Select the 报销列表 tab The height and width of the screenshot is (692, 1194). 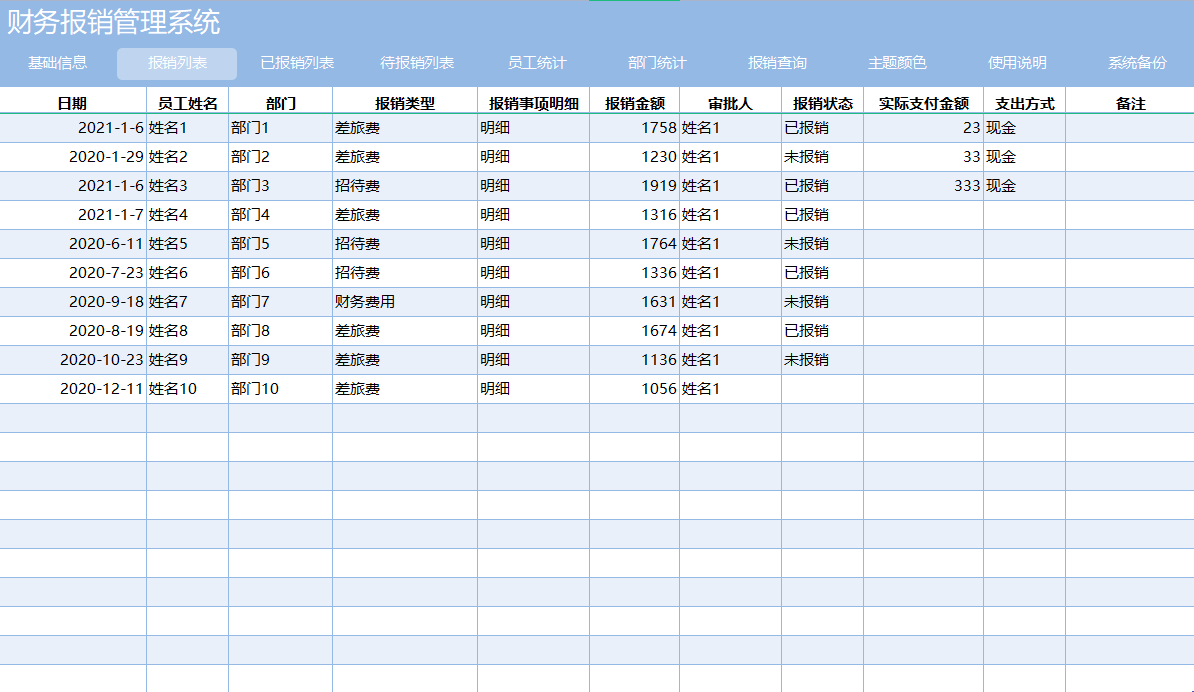tap(177, 63)
